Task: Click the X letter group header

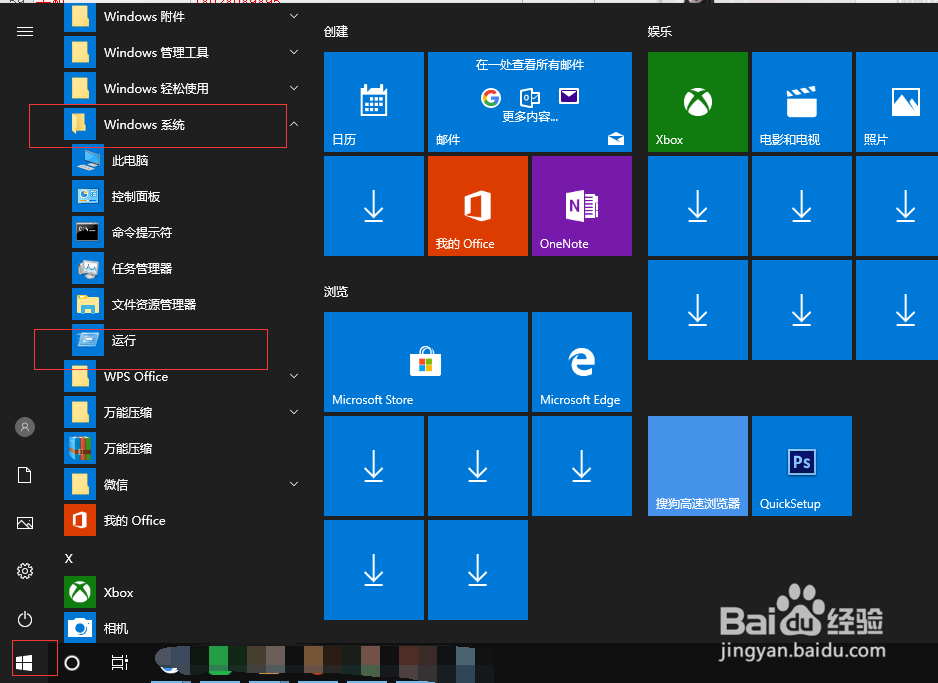Action: click(69, 559)
